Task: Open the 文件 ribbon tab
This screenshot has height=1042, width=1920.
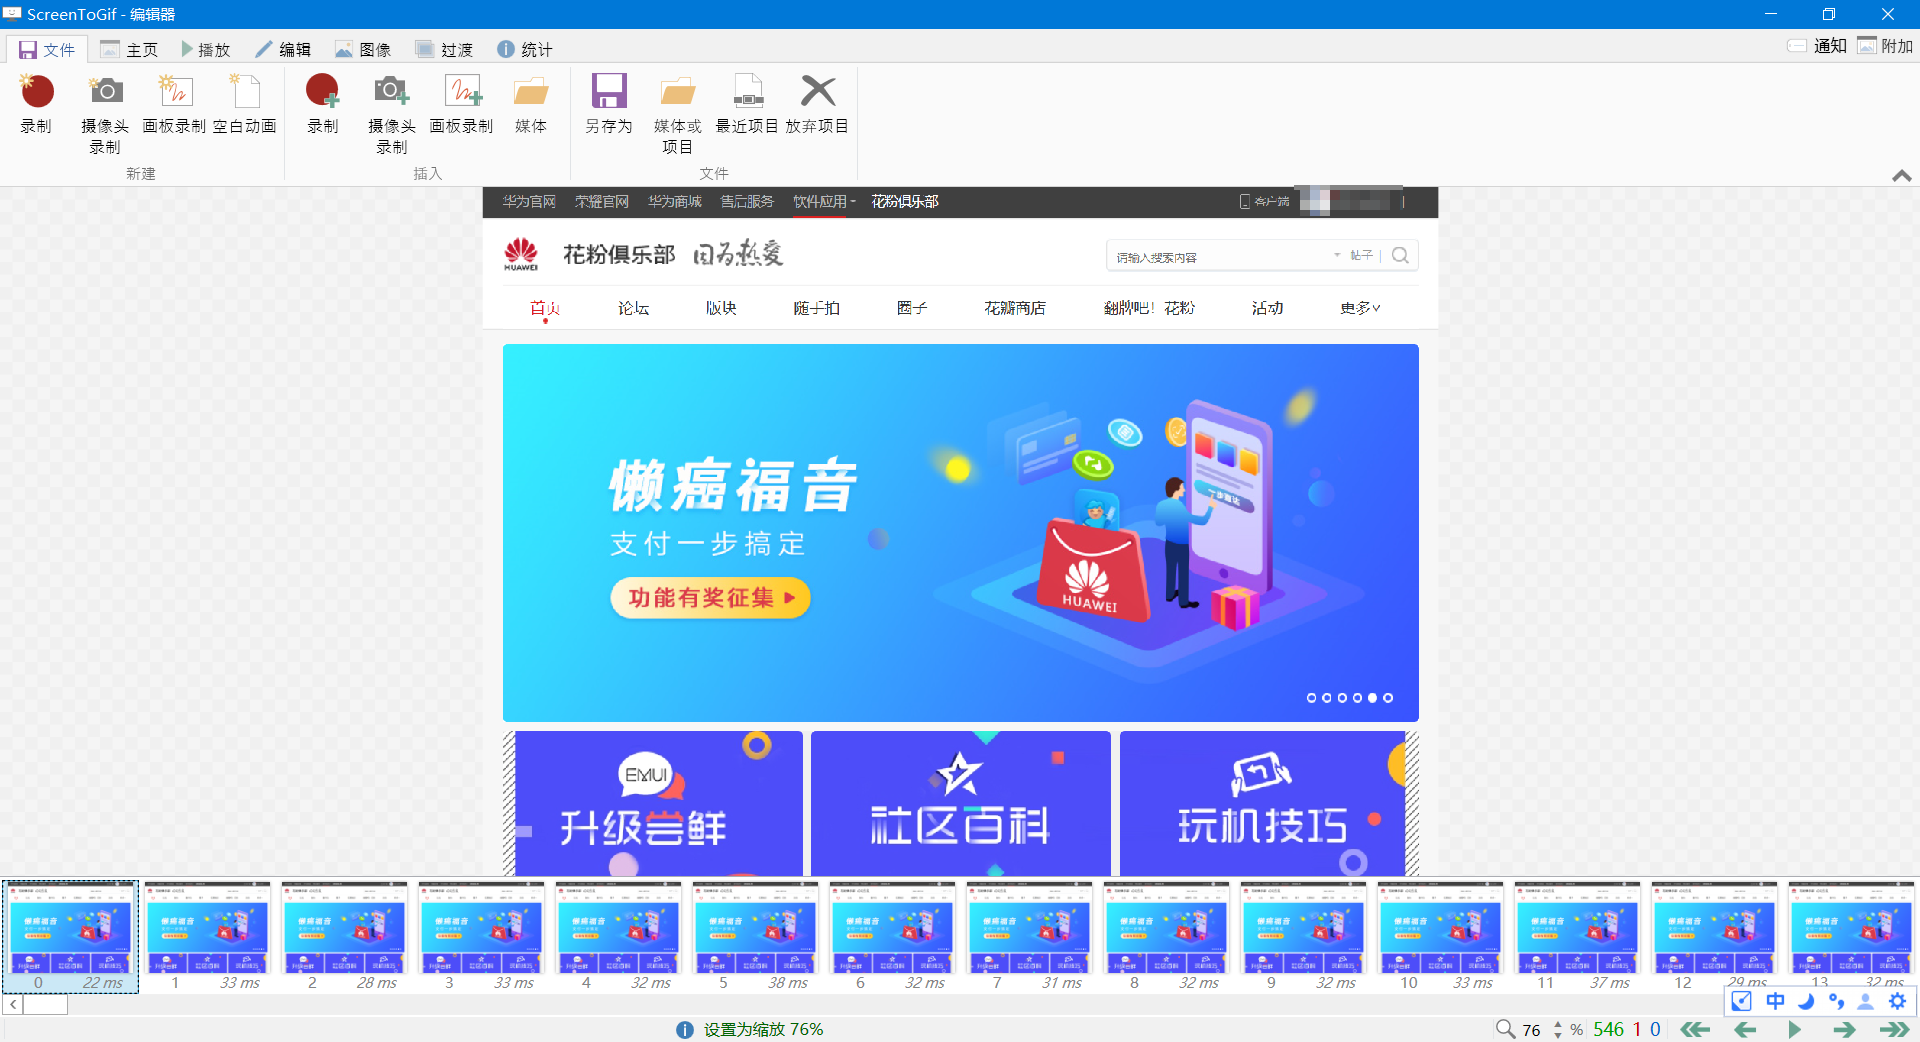Action: (x=47, y=49)
